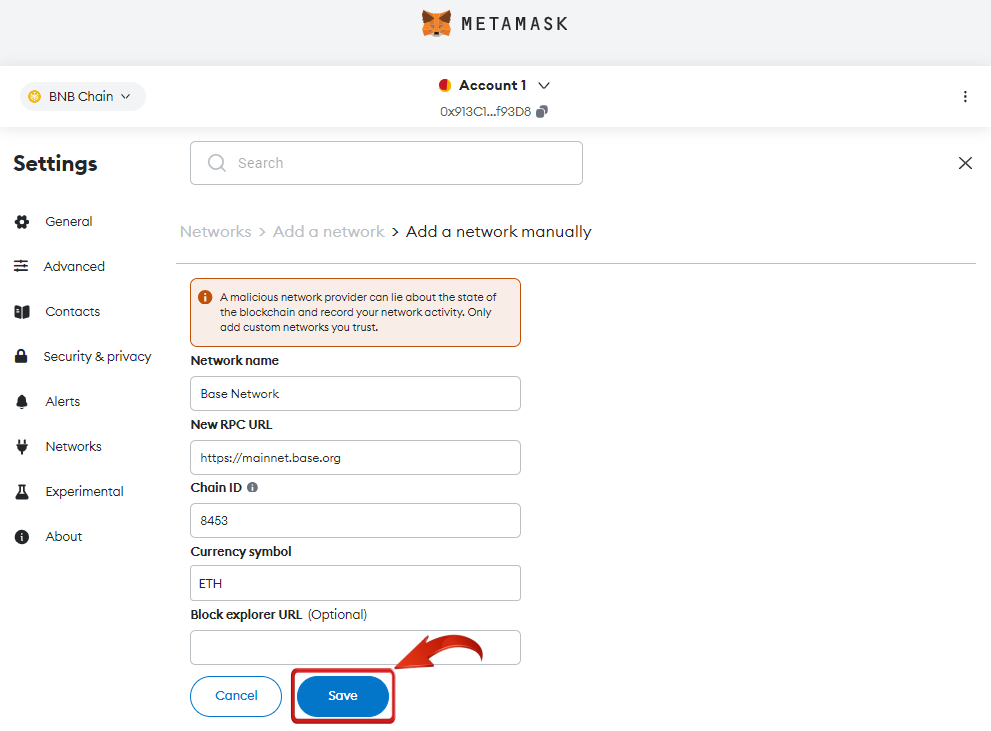Close the Settings page
991x731 pixels.
pyautogui.click(x=965, y=163)
